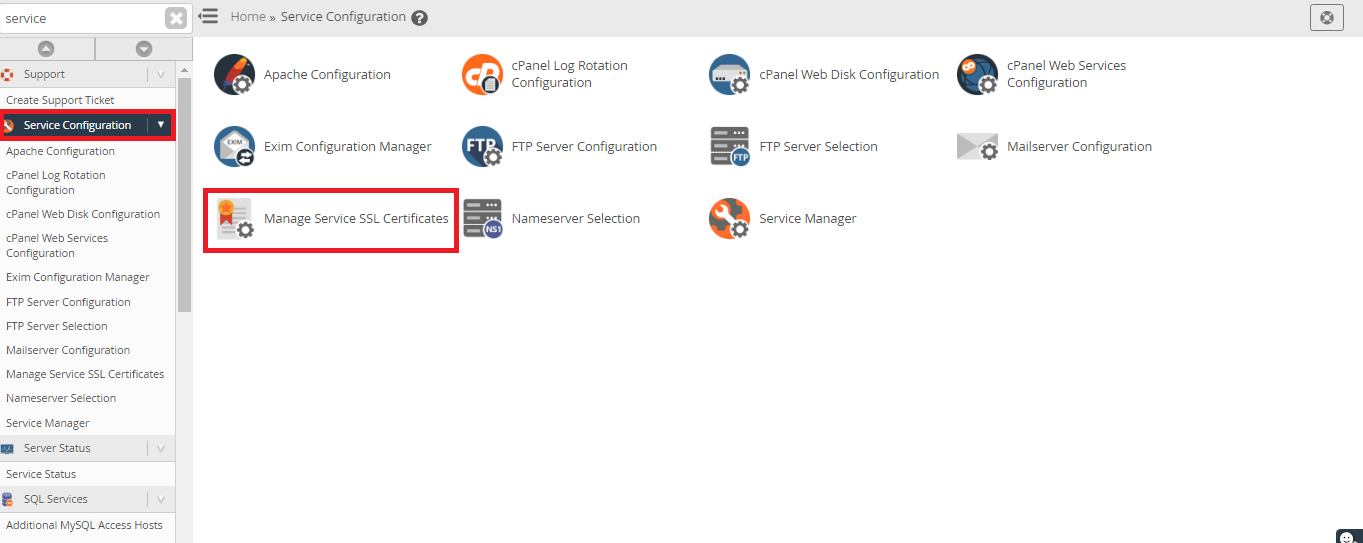Open Mailserver Configuration envelope icon
The width and height of the screenshot is (1363, 543).
978,147
